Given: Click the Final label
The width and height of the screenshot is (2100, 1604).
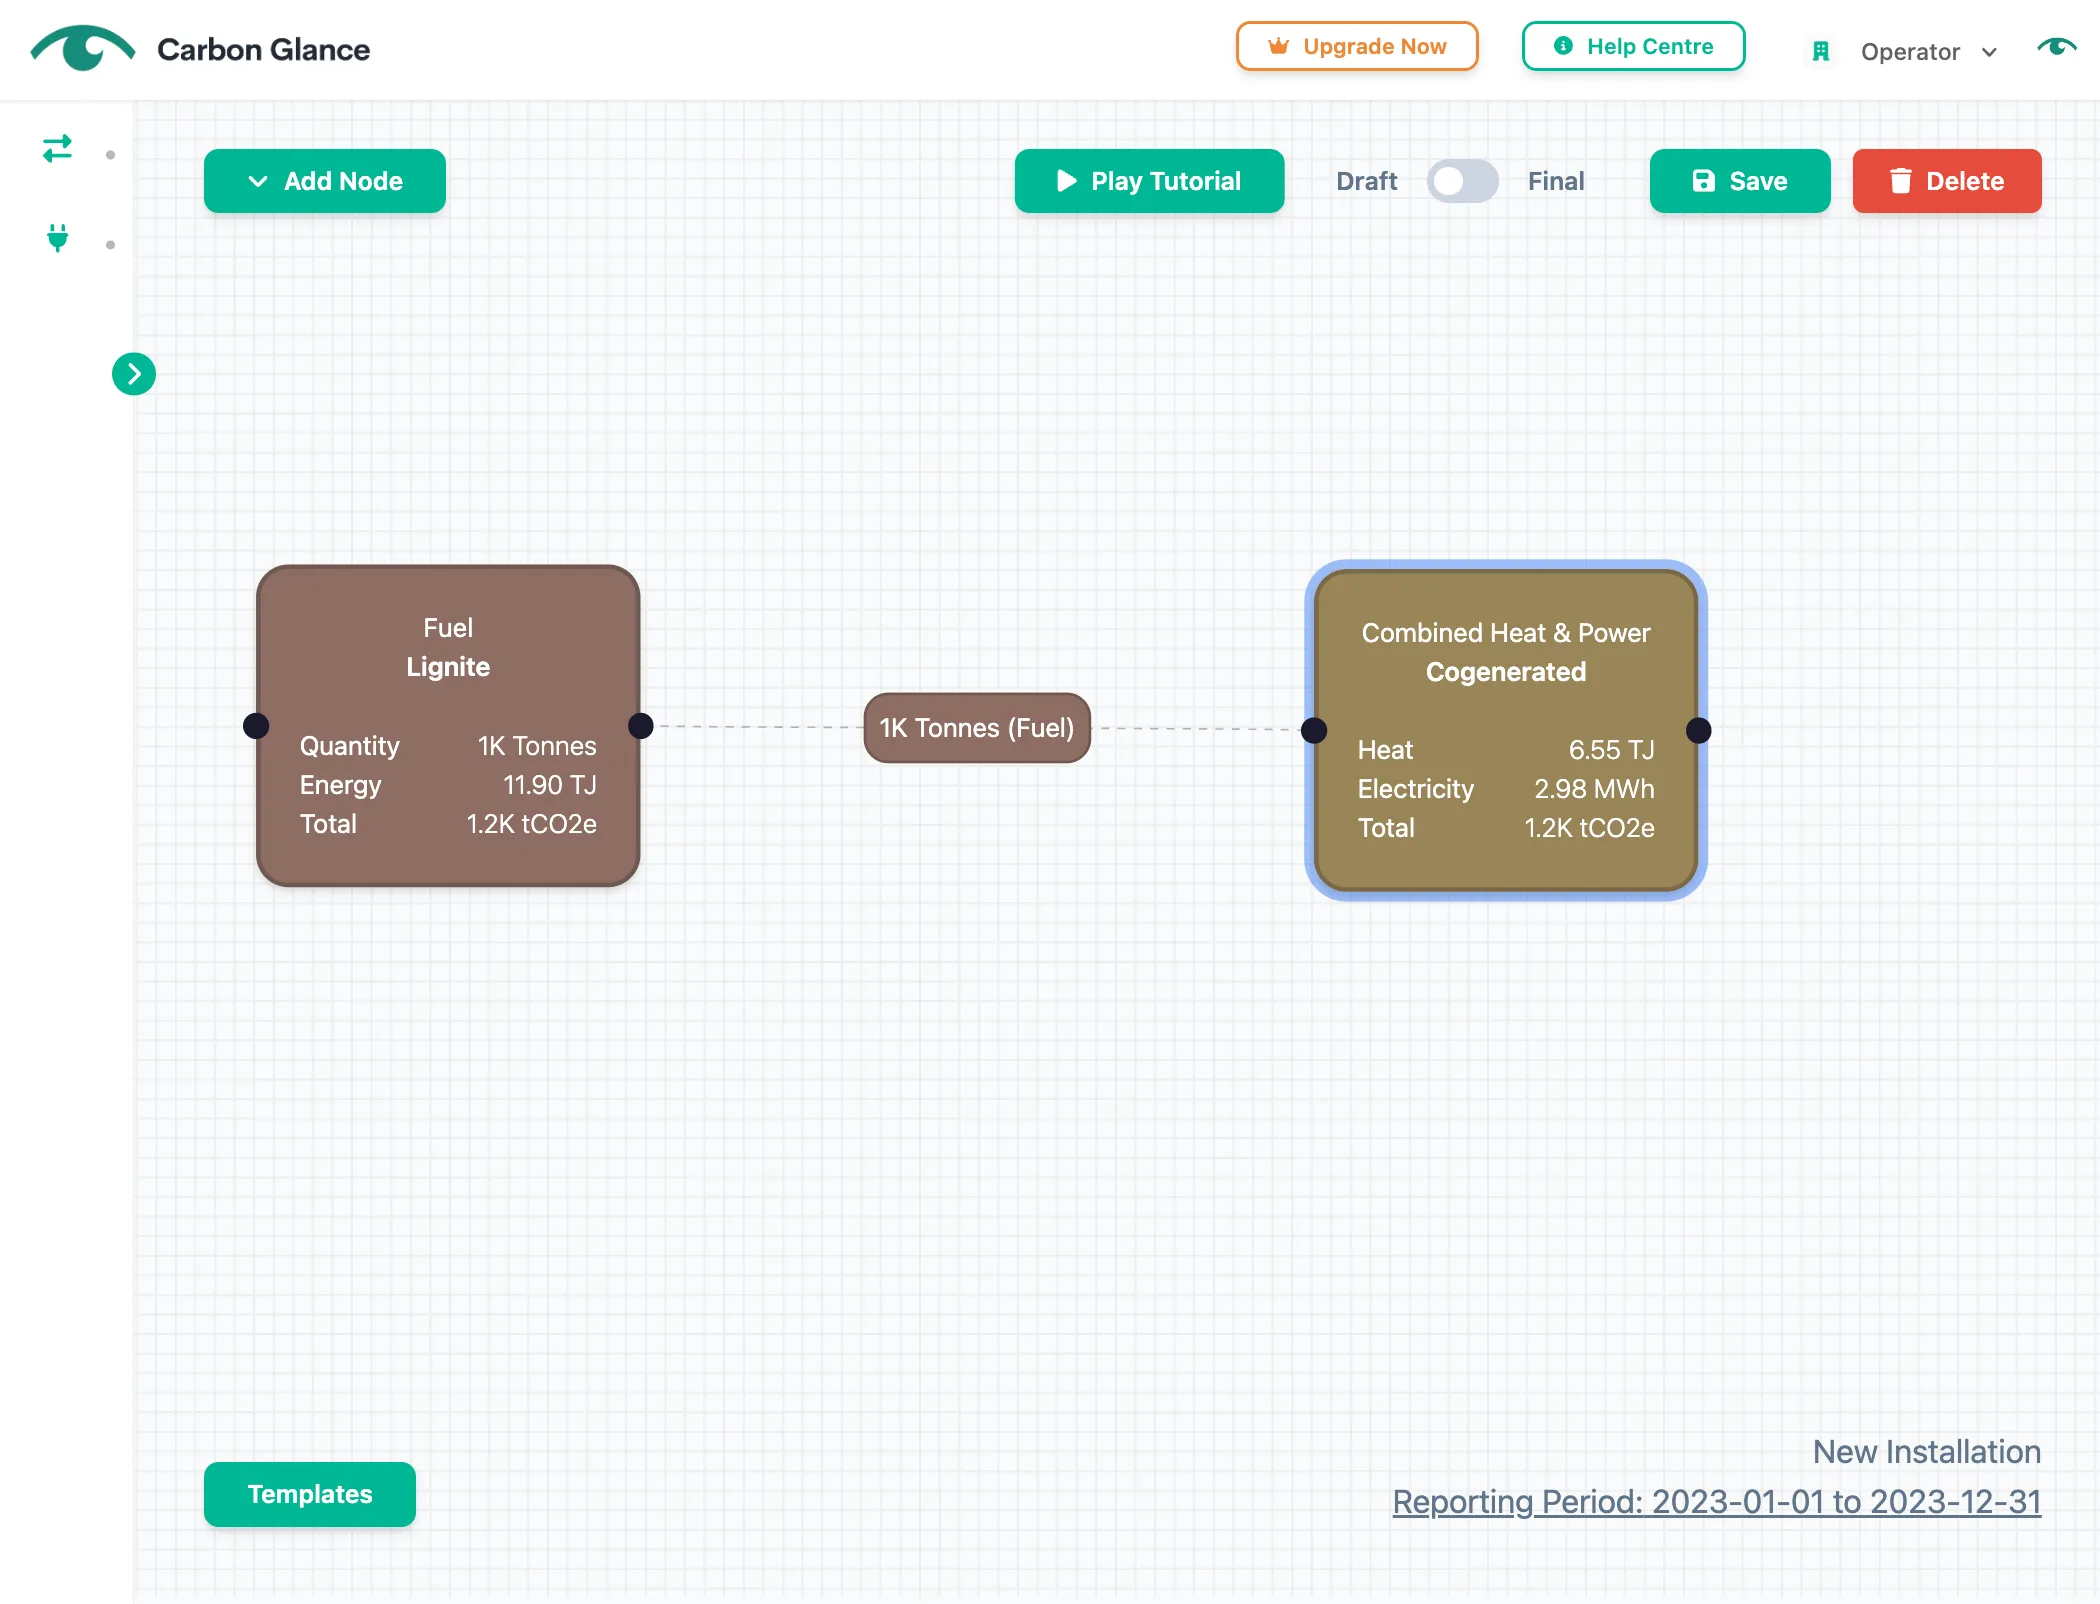Looking at the screenshot, I should (x=1556, y=181).
